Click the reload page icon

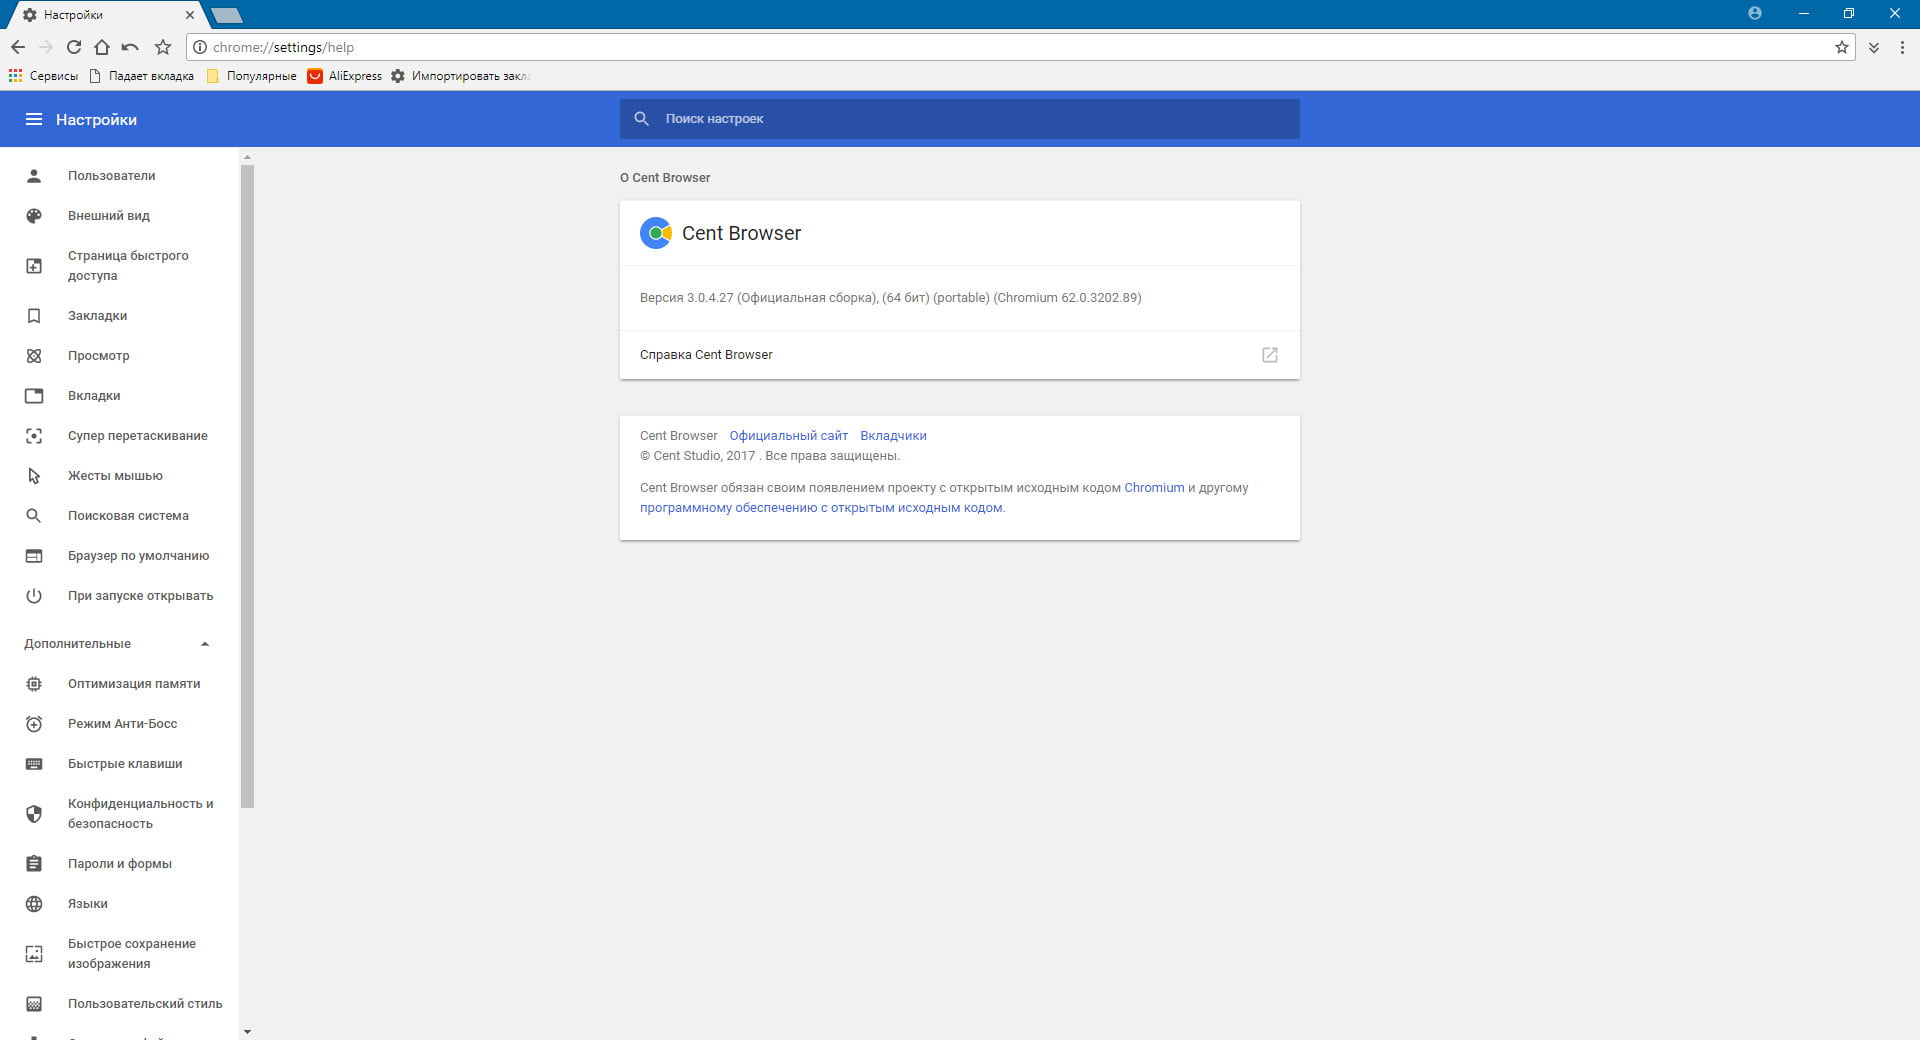click(x=73, y=47)
